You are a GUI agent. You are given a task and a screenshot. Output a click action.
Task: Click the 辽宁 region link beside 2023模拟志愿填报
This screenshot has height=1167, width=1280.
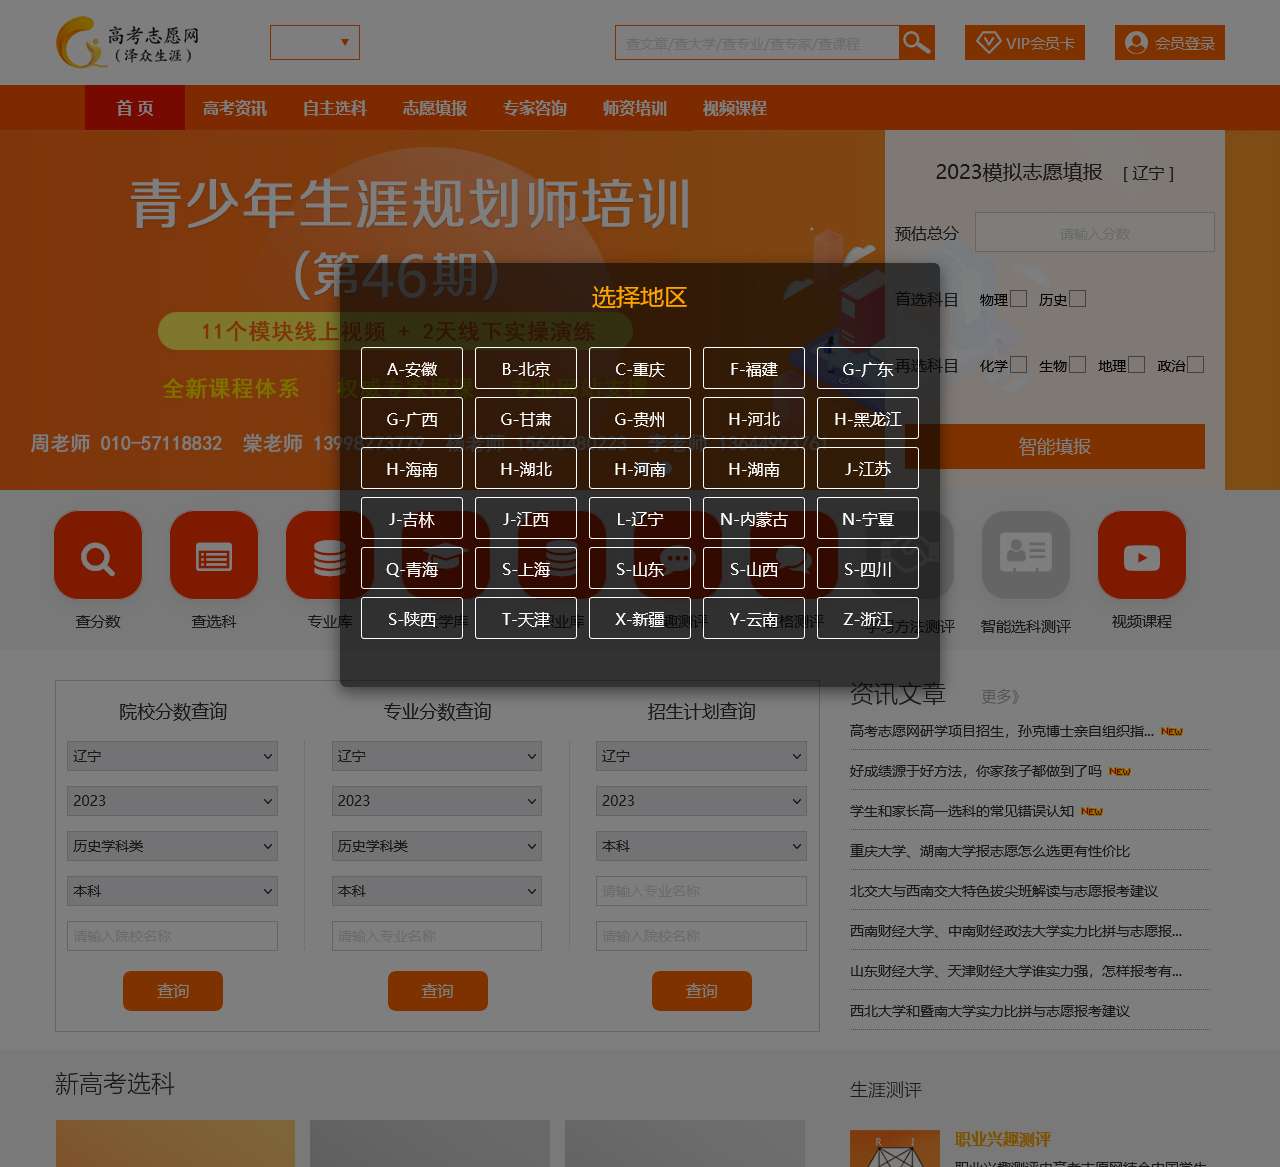(1148, 173)
